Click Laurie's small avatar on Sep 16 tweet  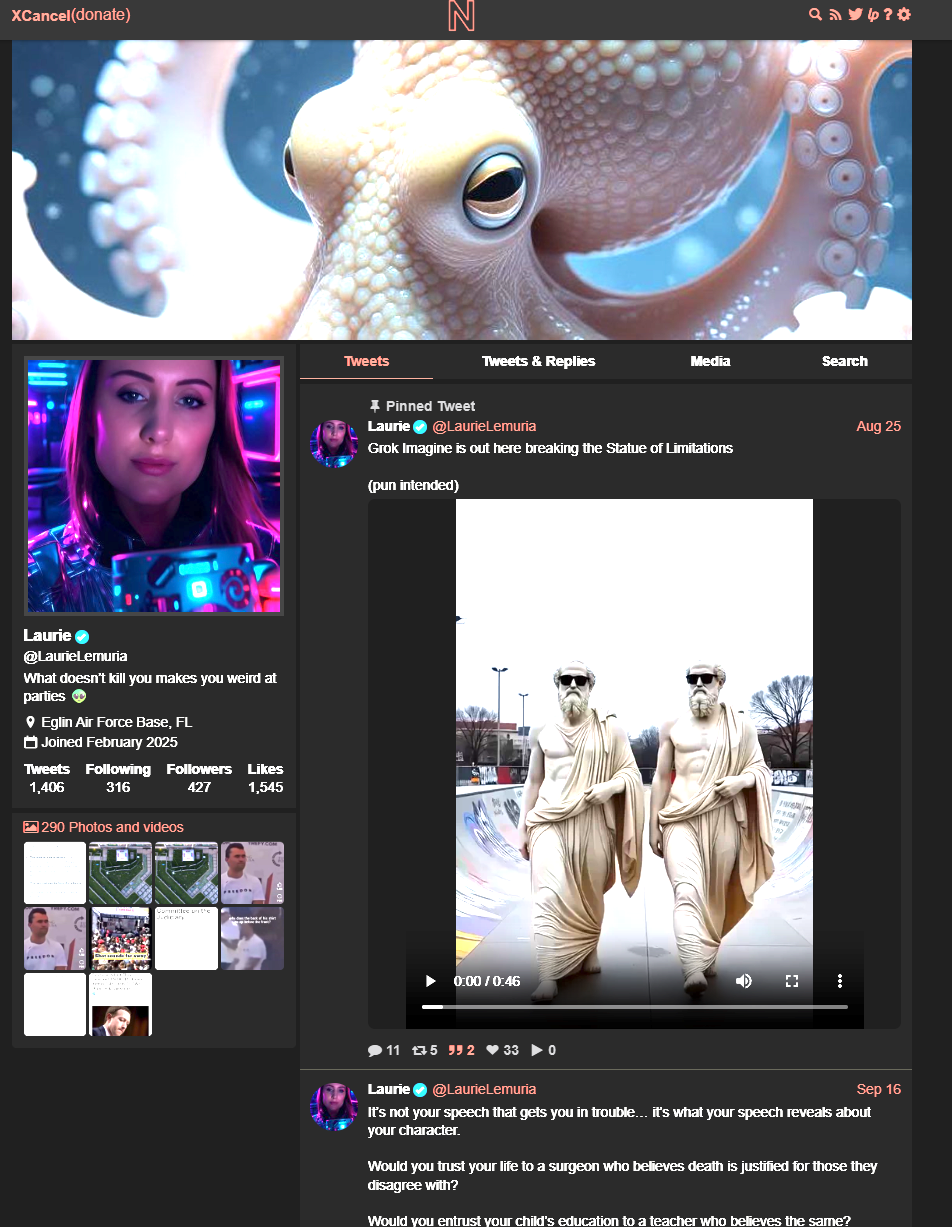(334, 1106)
